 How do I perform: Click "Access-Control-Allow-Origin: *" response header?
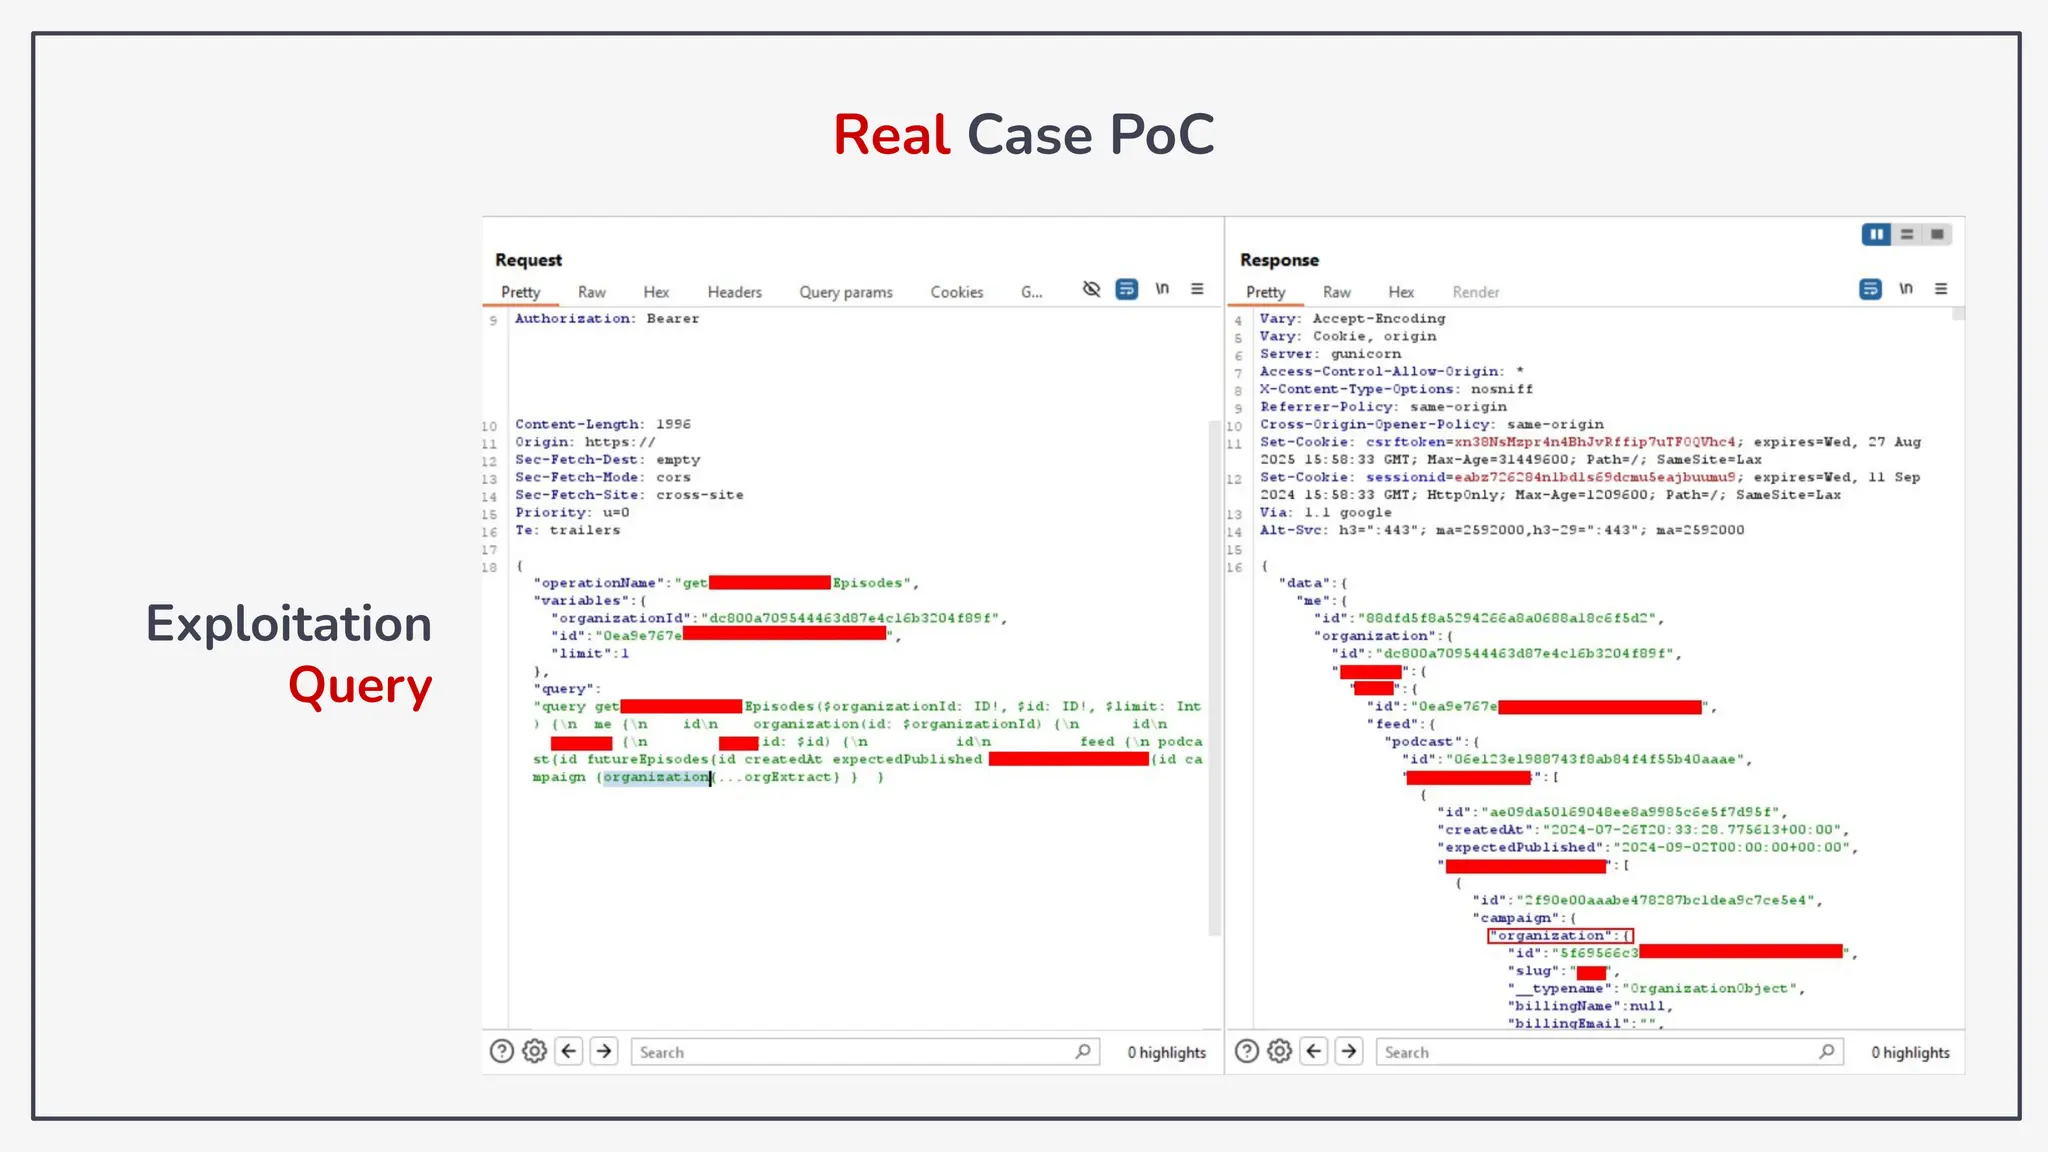[1391, 371]
